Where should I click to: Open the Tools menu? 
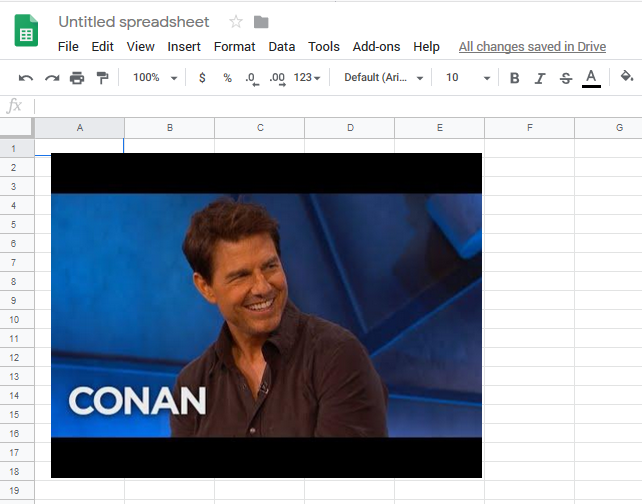324,47
